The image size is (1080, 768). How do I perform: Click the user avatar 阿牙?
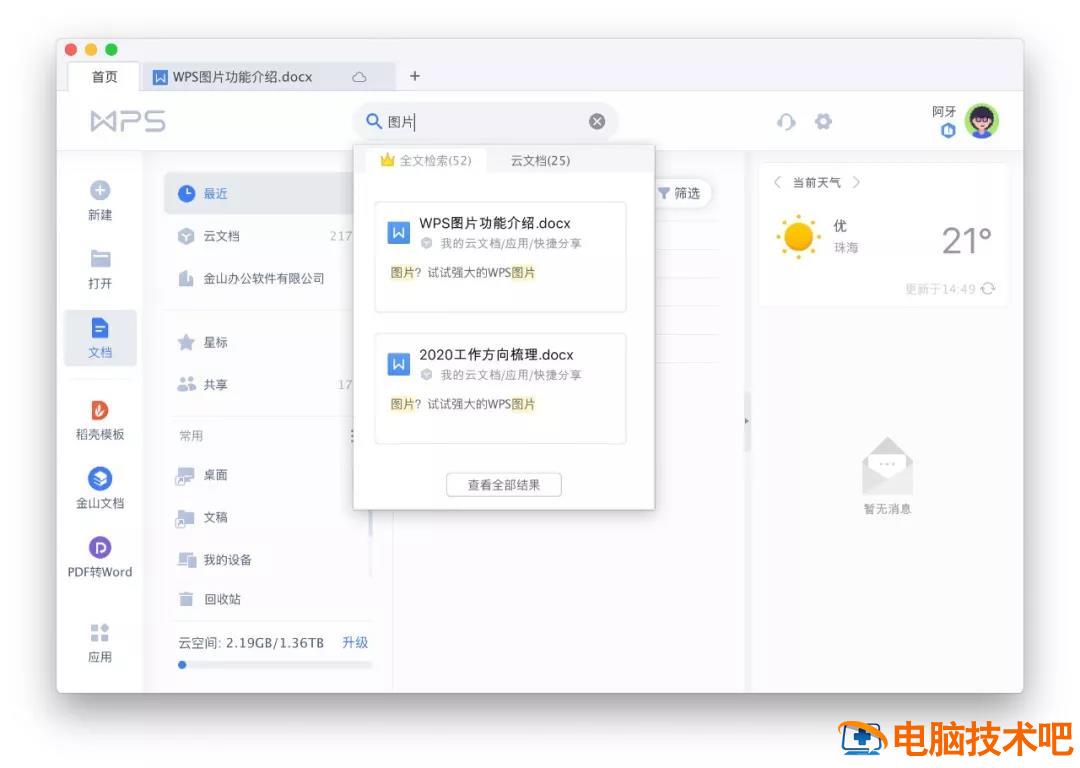point(982,121)
